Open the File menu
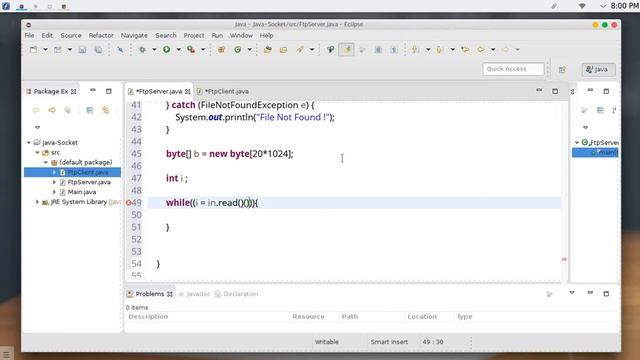This screenshot has height=360, width=640. tap(29, 36)
